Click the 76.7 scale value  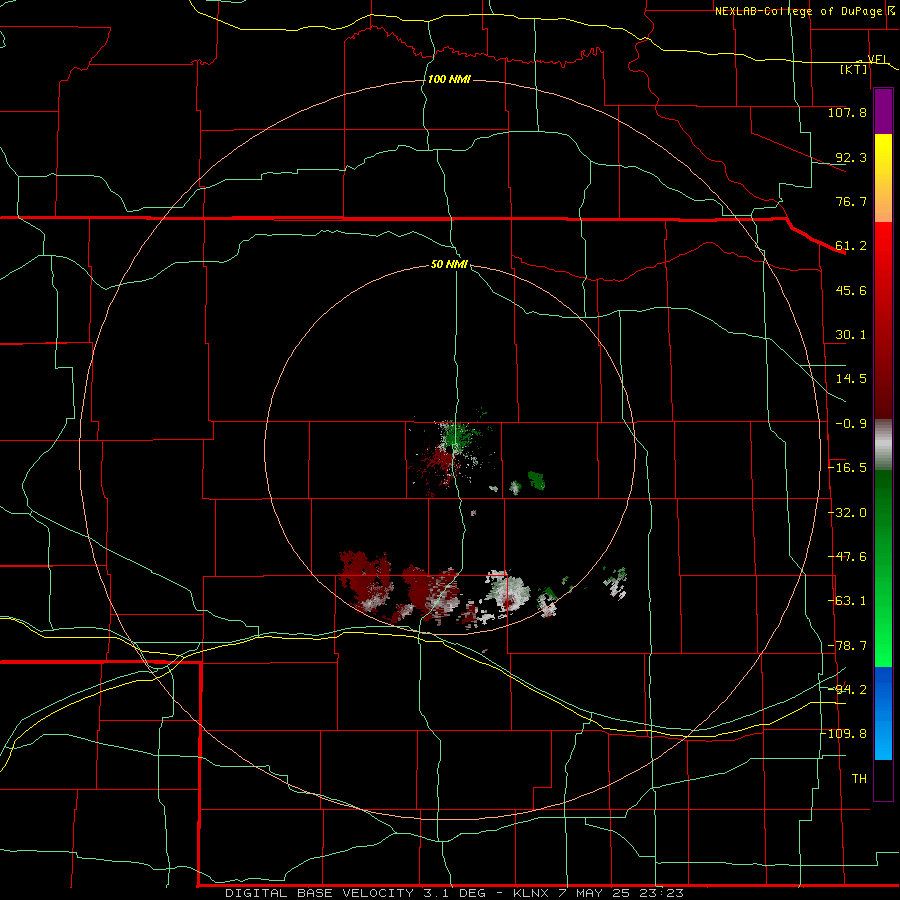click(851, 201)
